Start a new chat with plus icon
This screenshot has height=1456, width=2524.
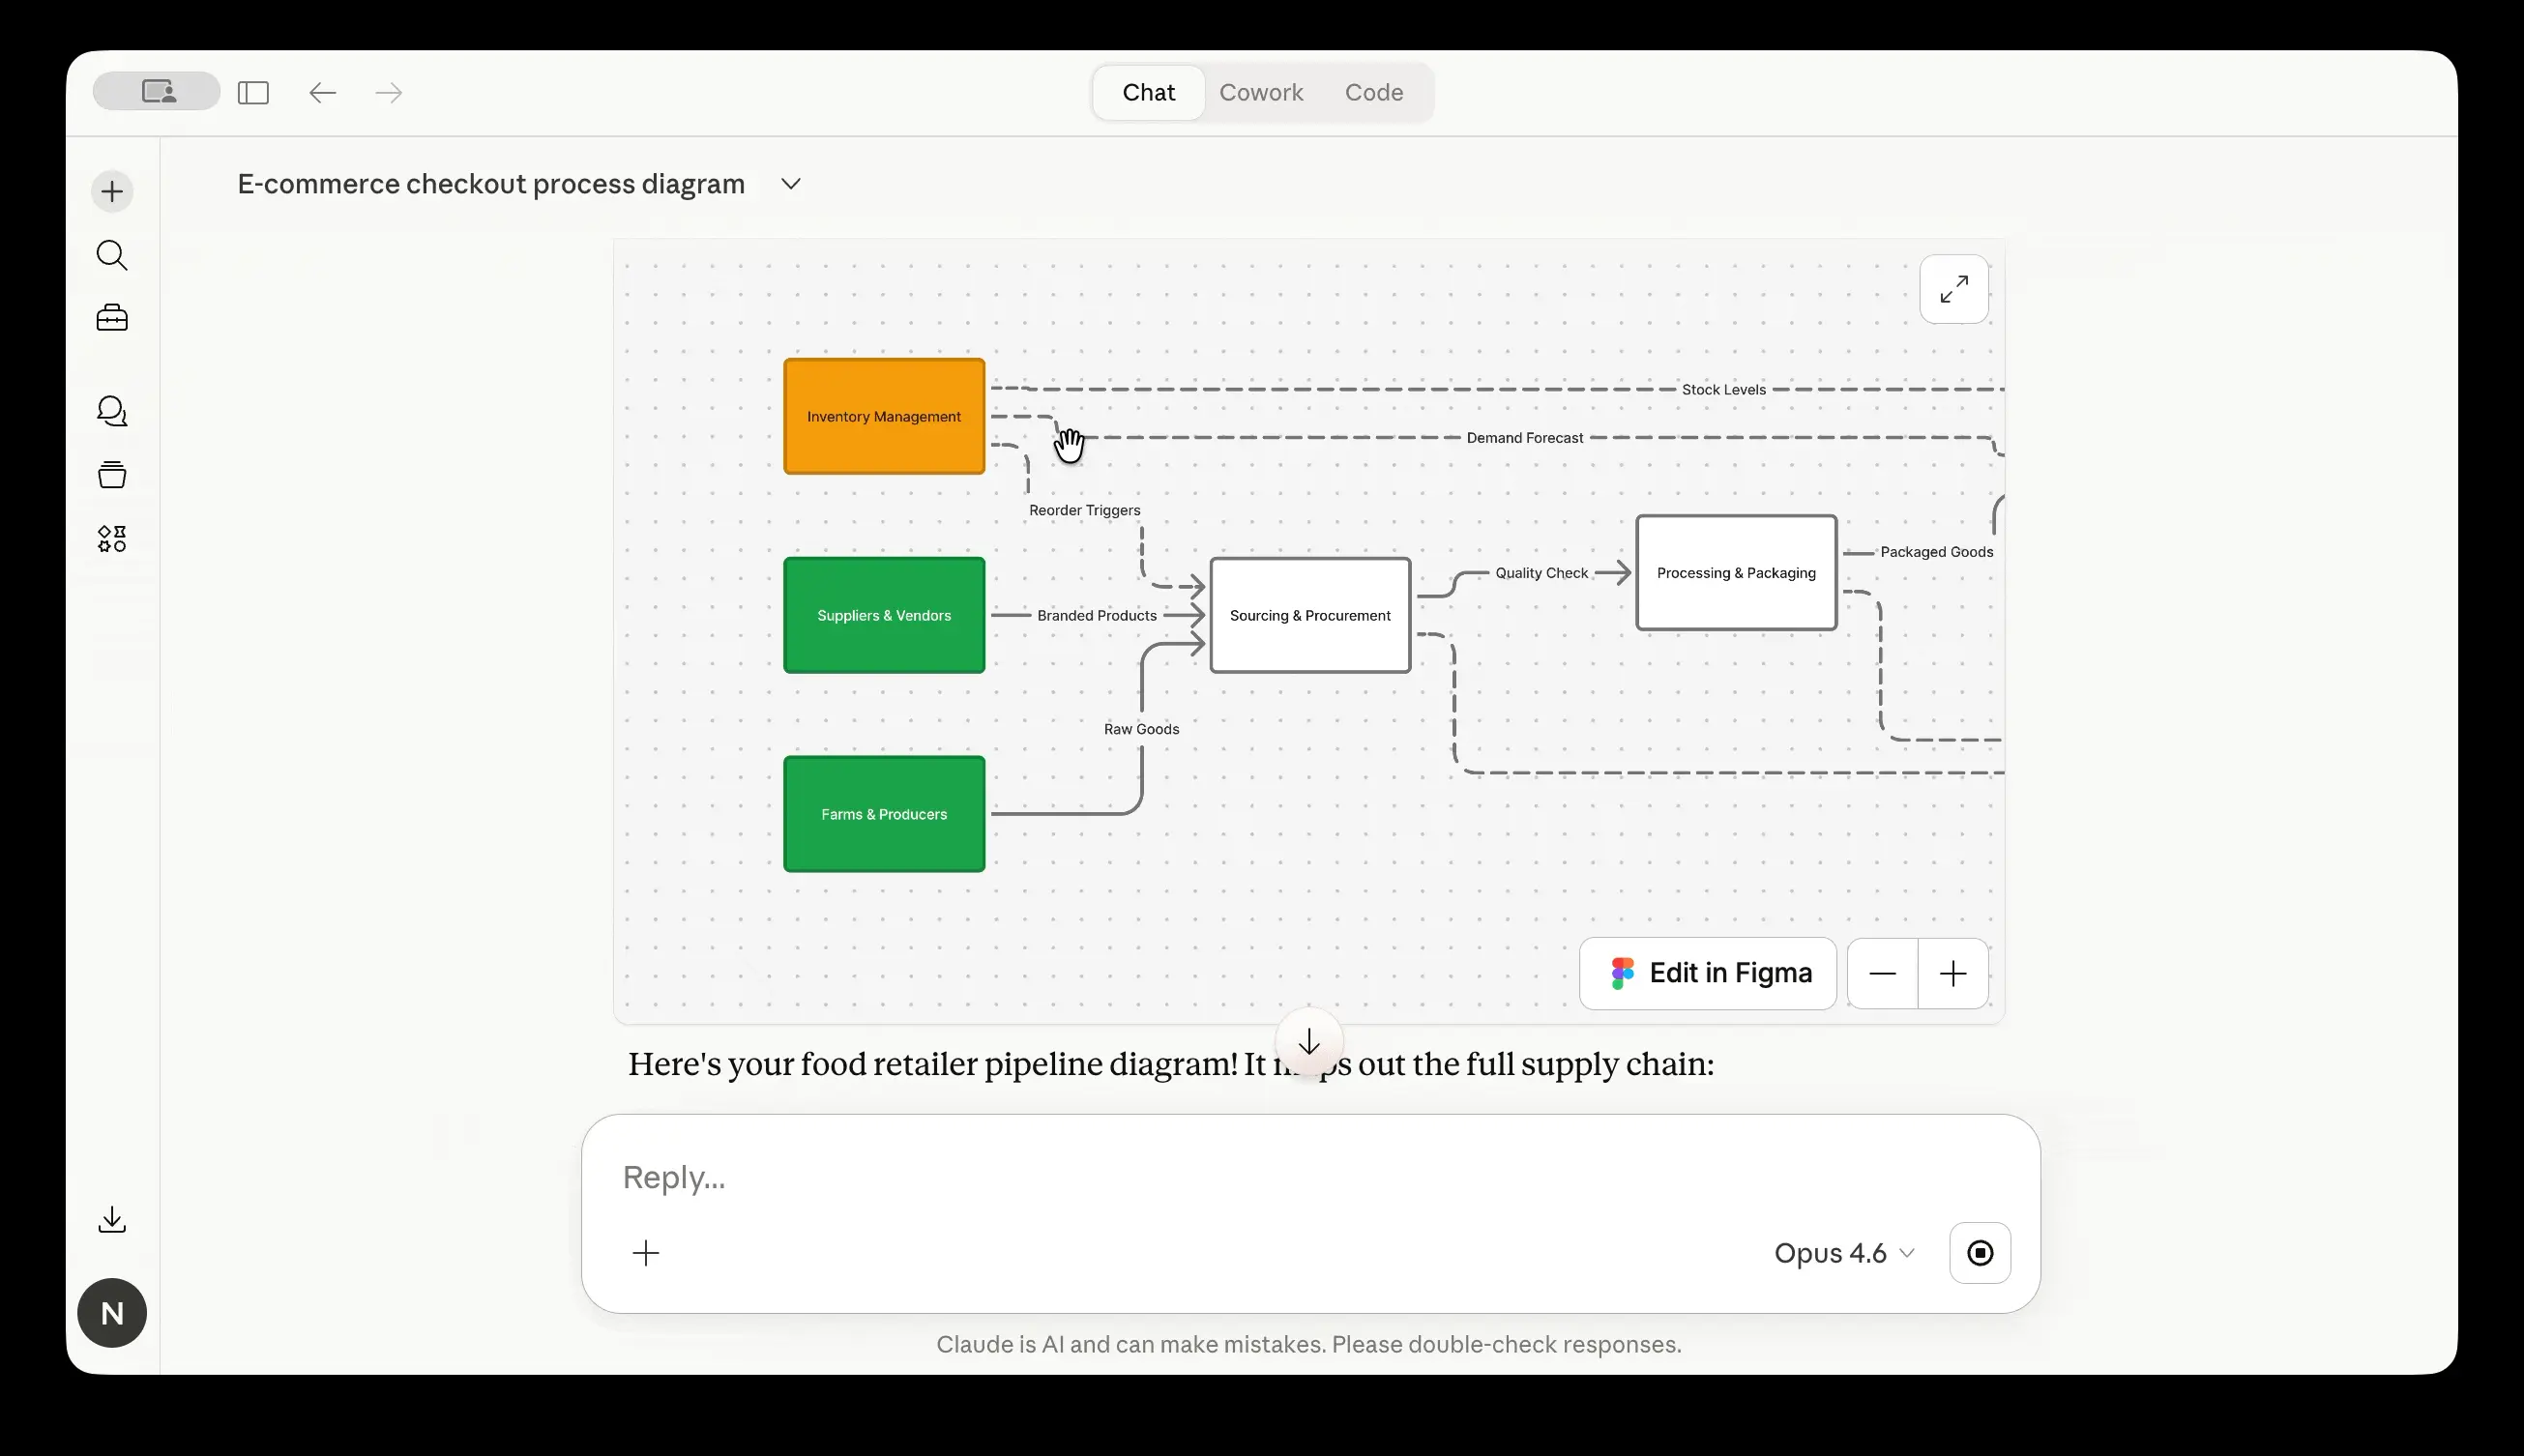coord(112,191)
